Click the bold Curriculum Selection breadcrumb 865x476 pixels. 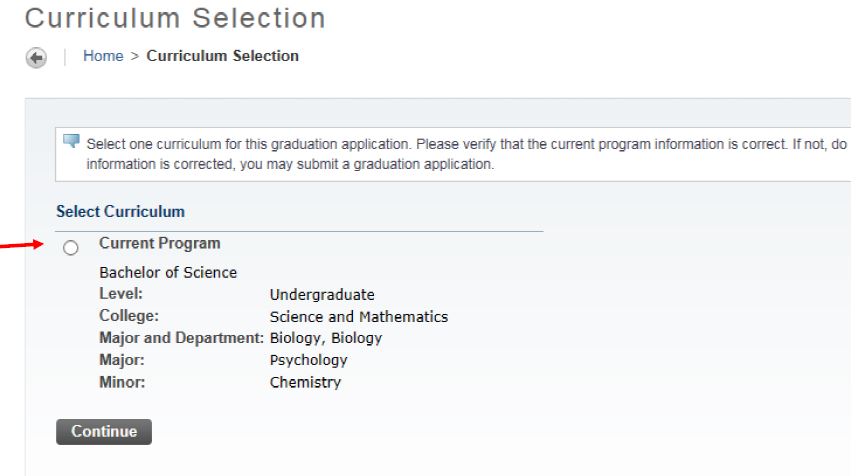[222, 56]
